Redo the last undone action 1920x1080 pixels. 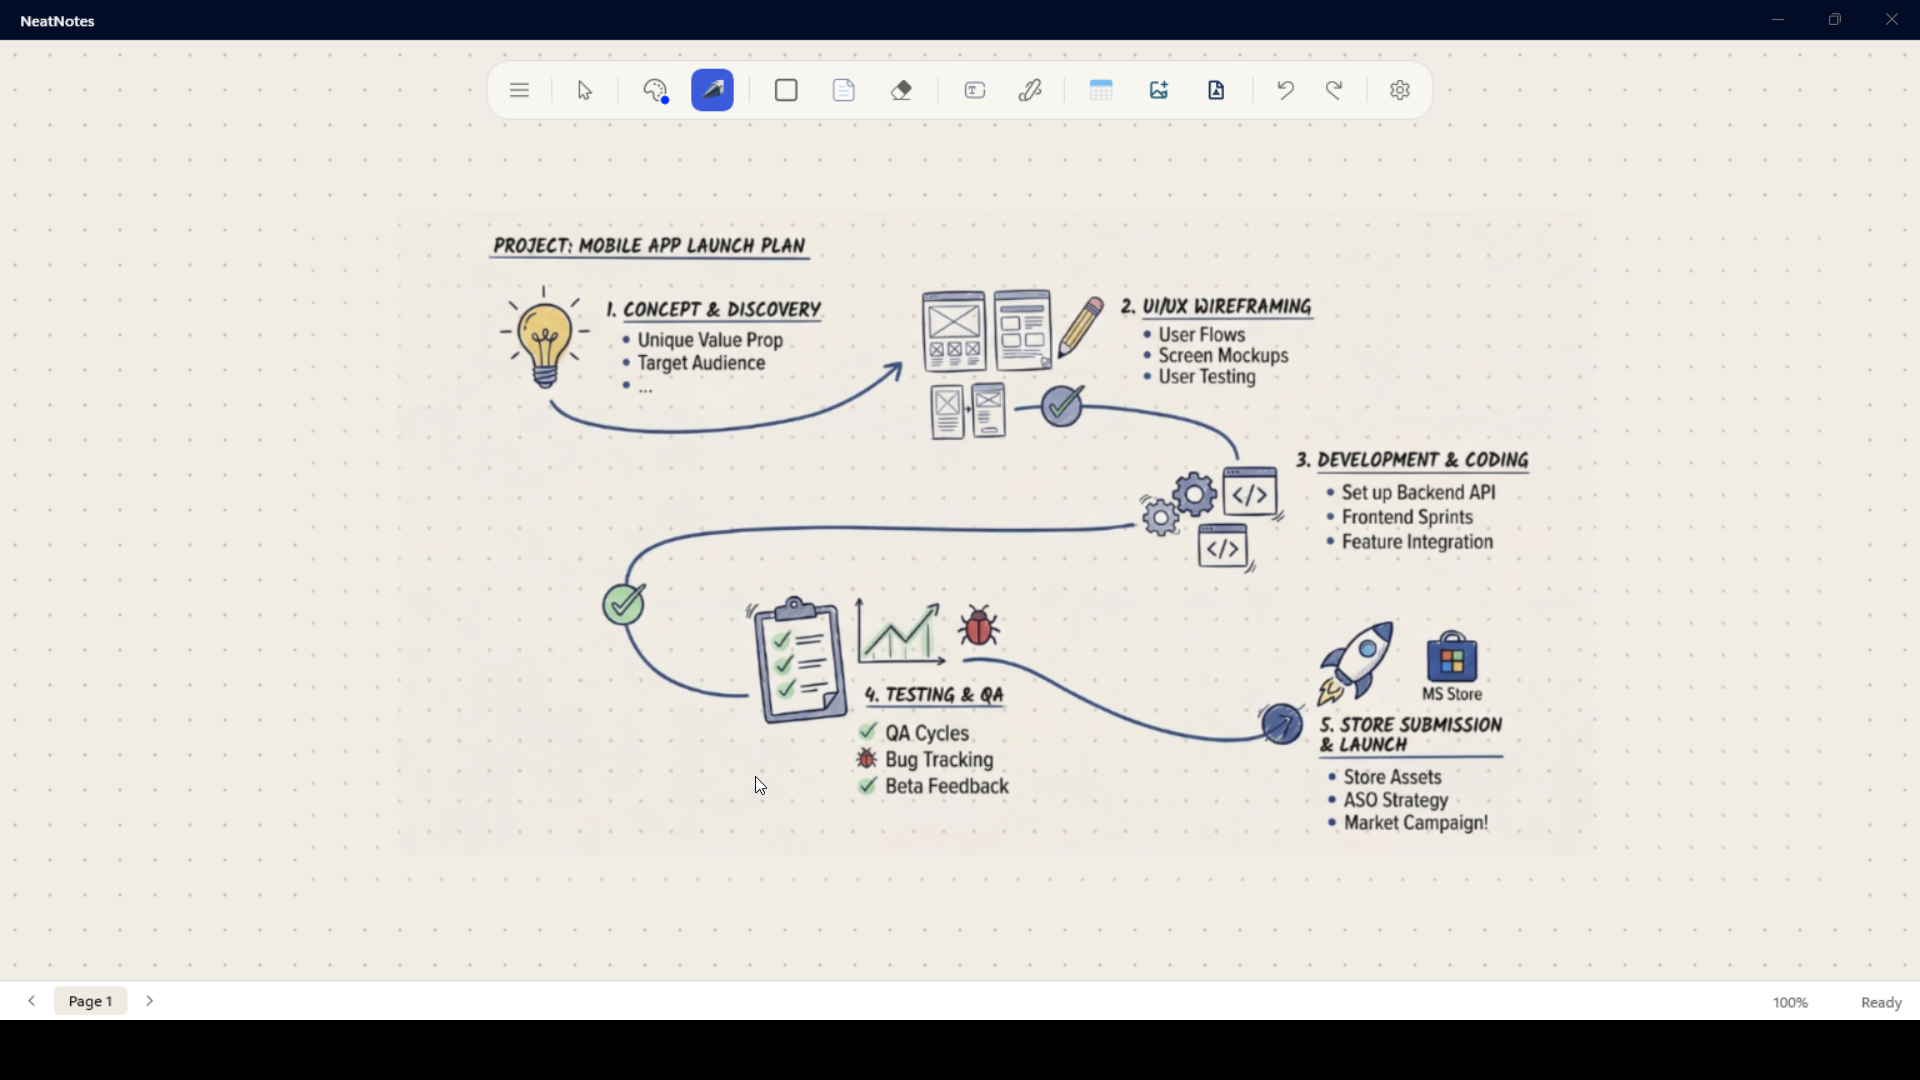click(x=1334, y=90)
